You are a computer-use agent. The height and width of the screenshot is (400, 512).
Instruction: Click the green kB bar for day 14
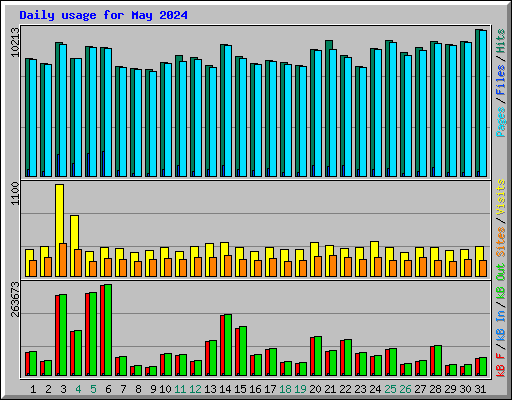coord(228,345)
